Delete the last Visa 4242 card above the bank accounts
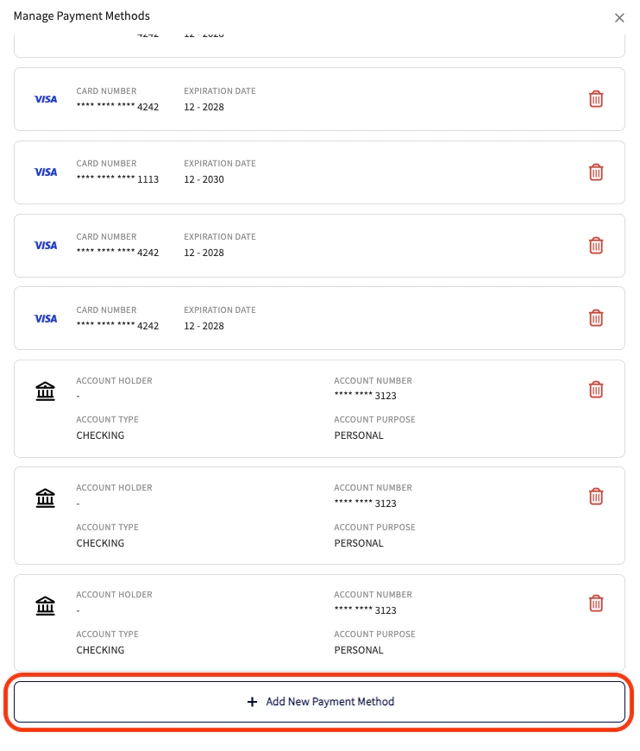Image resolution: width=640 pixels, height=751 pixels. click(x=595, y=318)
